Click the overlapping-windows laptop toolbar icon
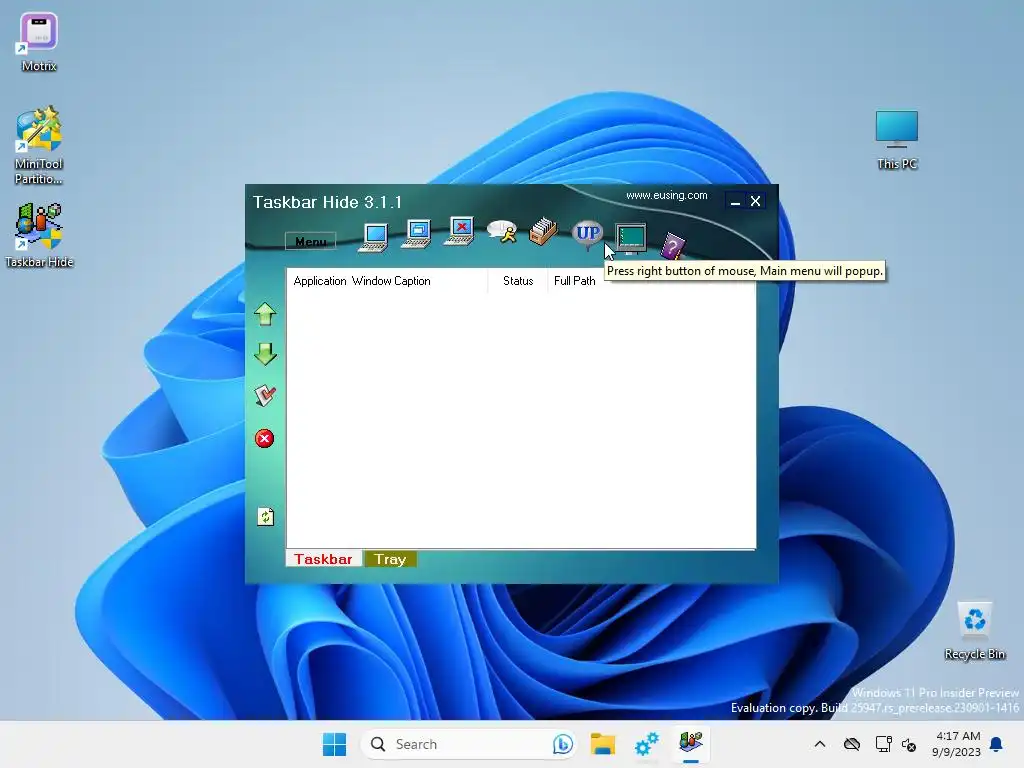The height and width of the screenshot is (768, 1024). 417,234
